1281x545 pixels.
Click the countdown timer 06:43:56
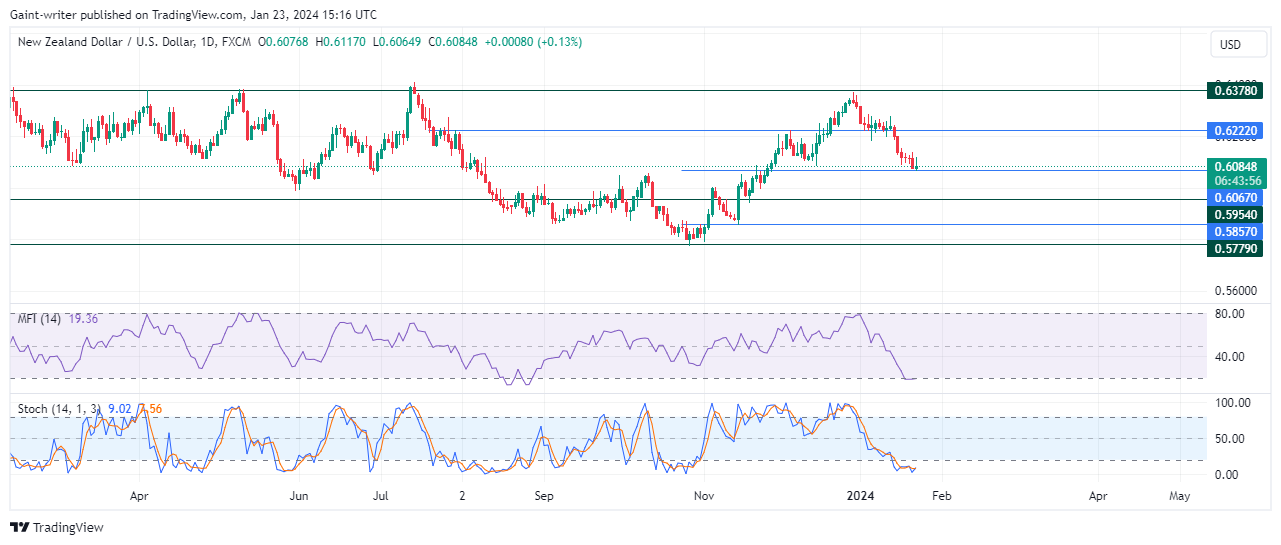1238,181
